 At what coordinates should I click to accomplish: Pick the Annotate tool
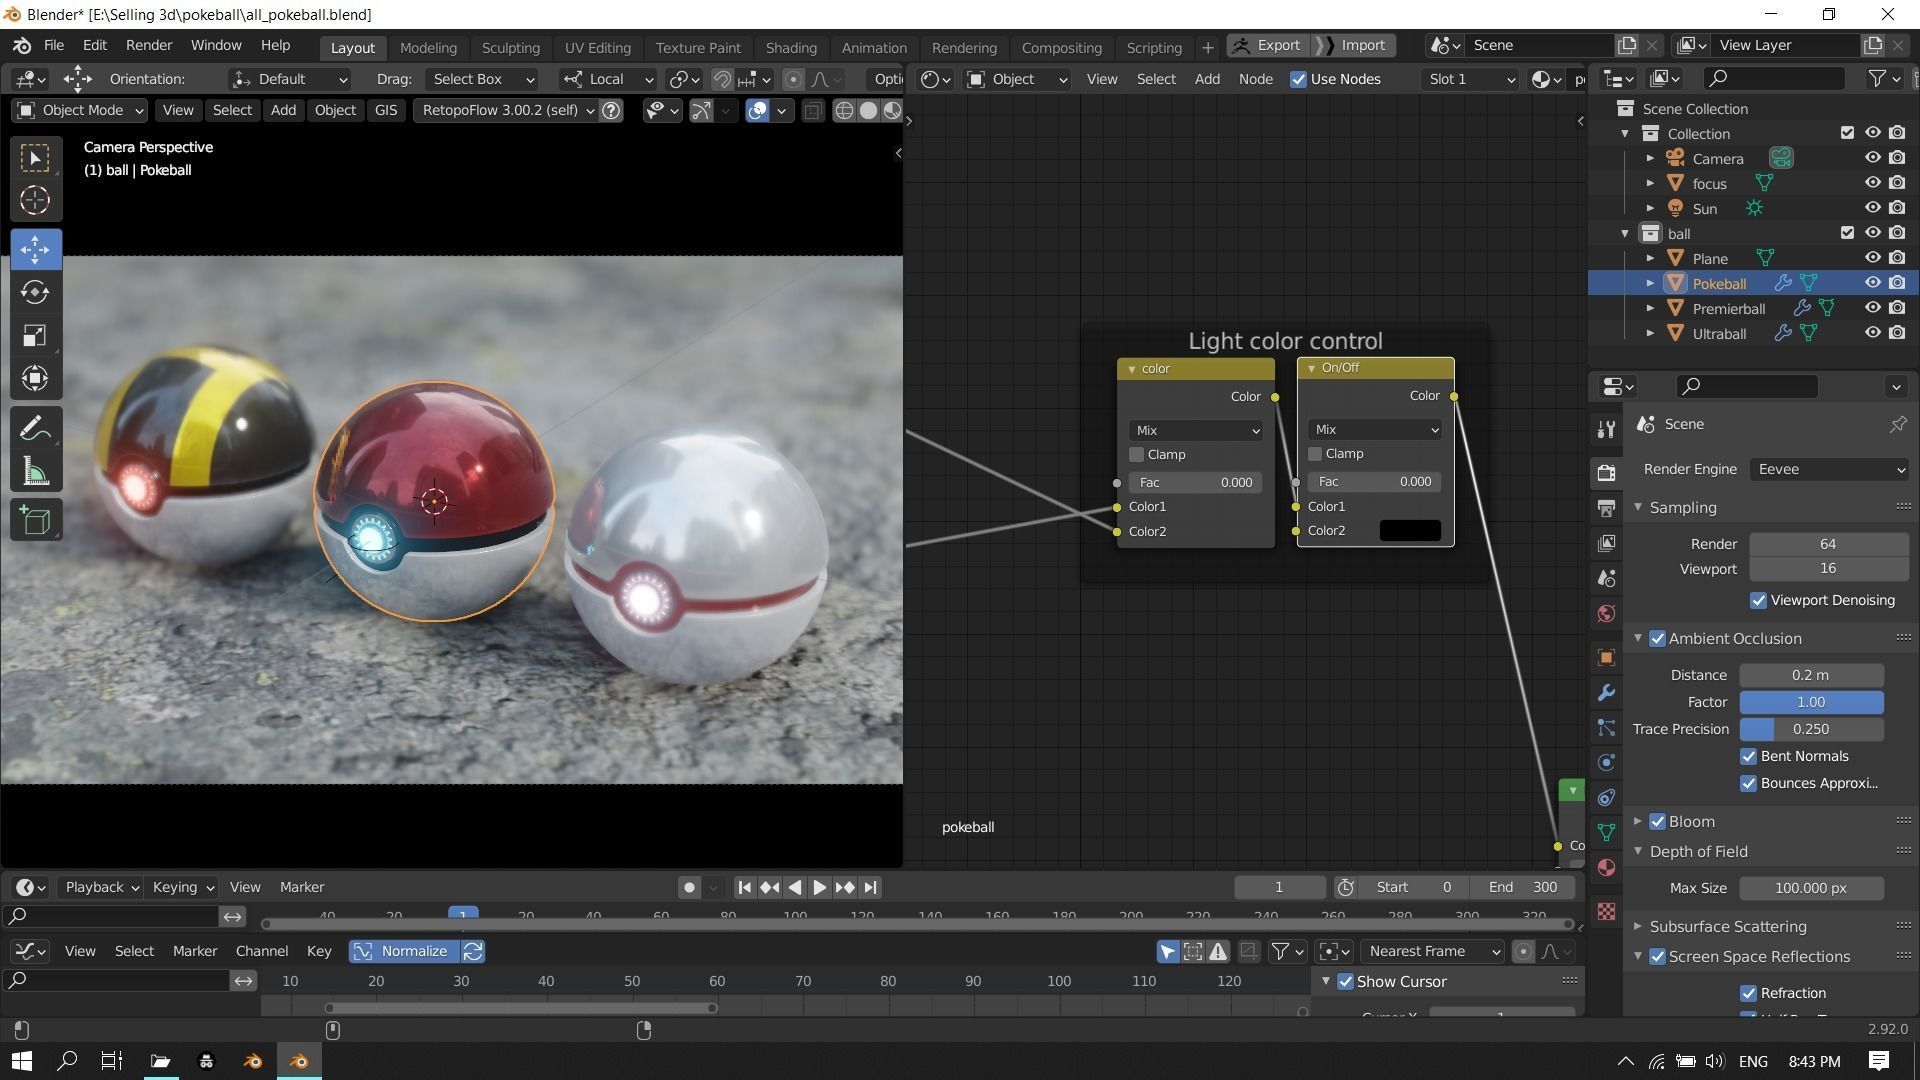[36, 429]
